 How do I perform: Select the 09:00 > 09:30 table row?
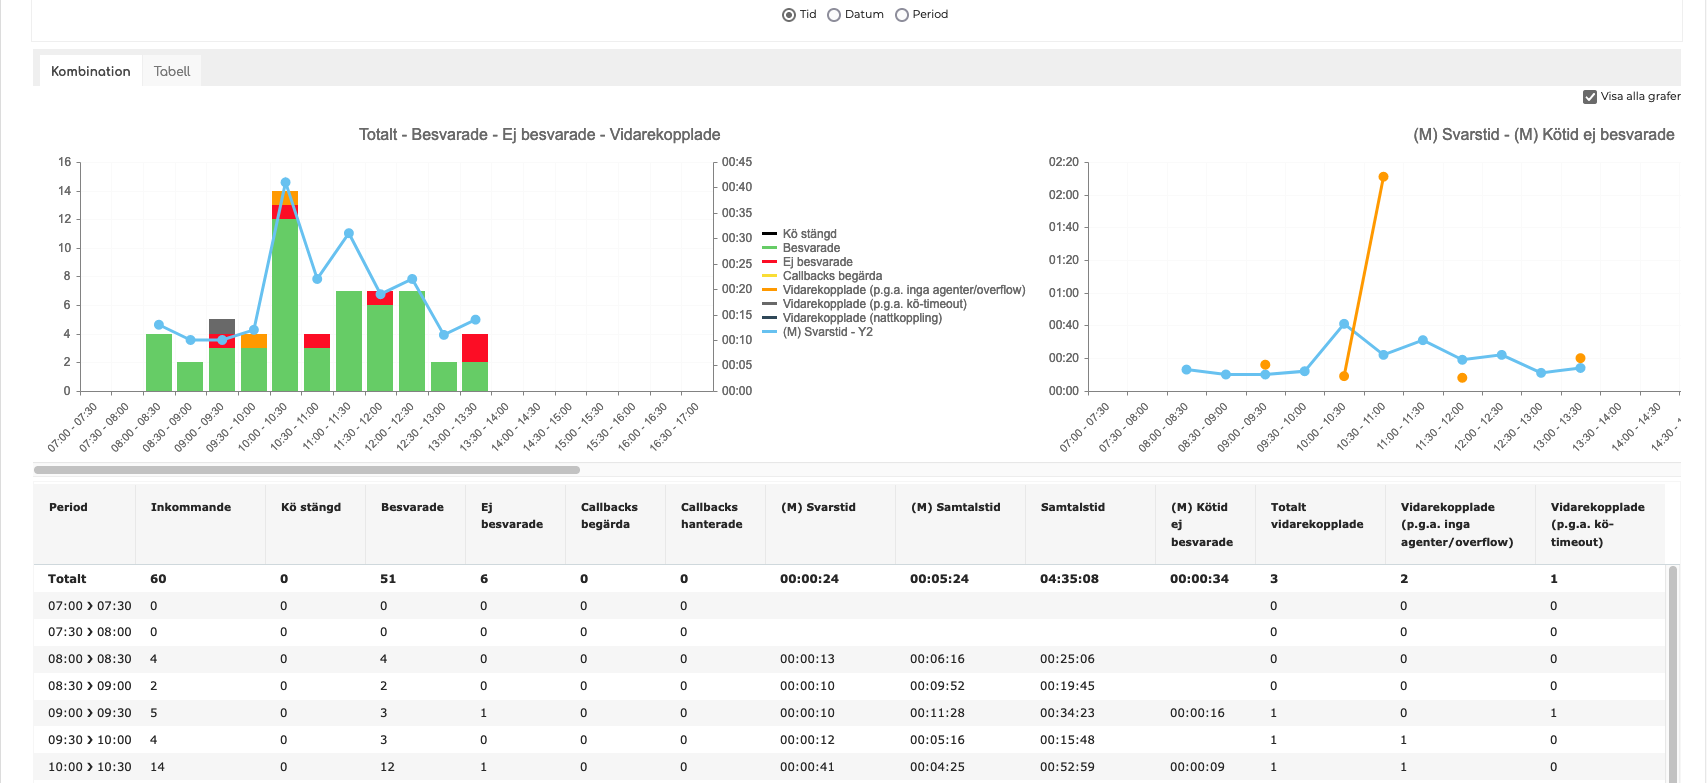[x=90, y=713]
